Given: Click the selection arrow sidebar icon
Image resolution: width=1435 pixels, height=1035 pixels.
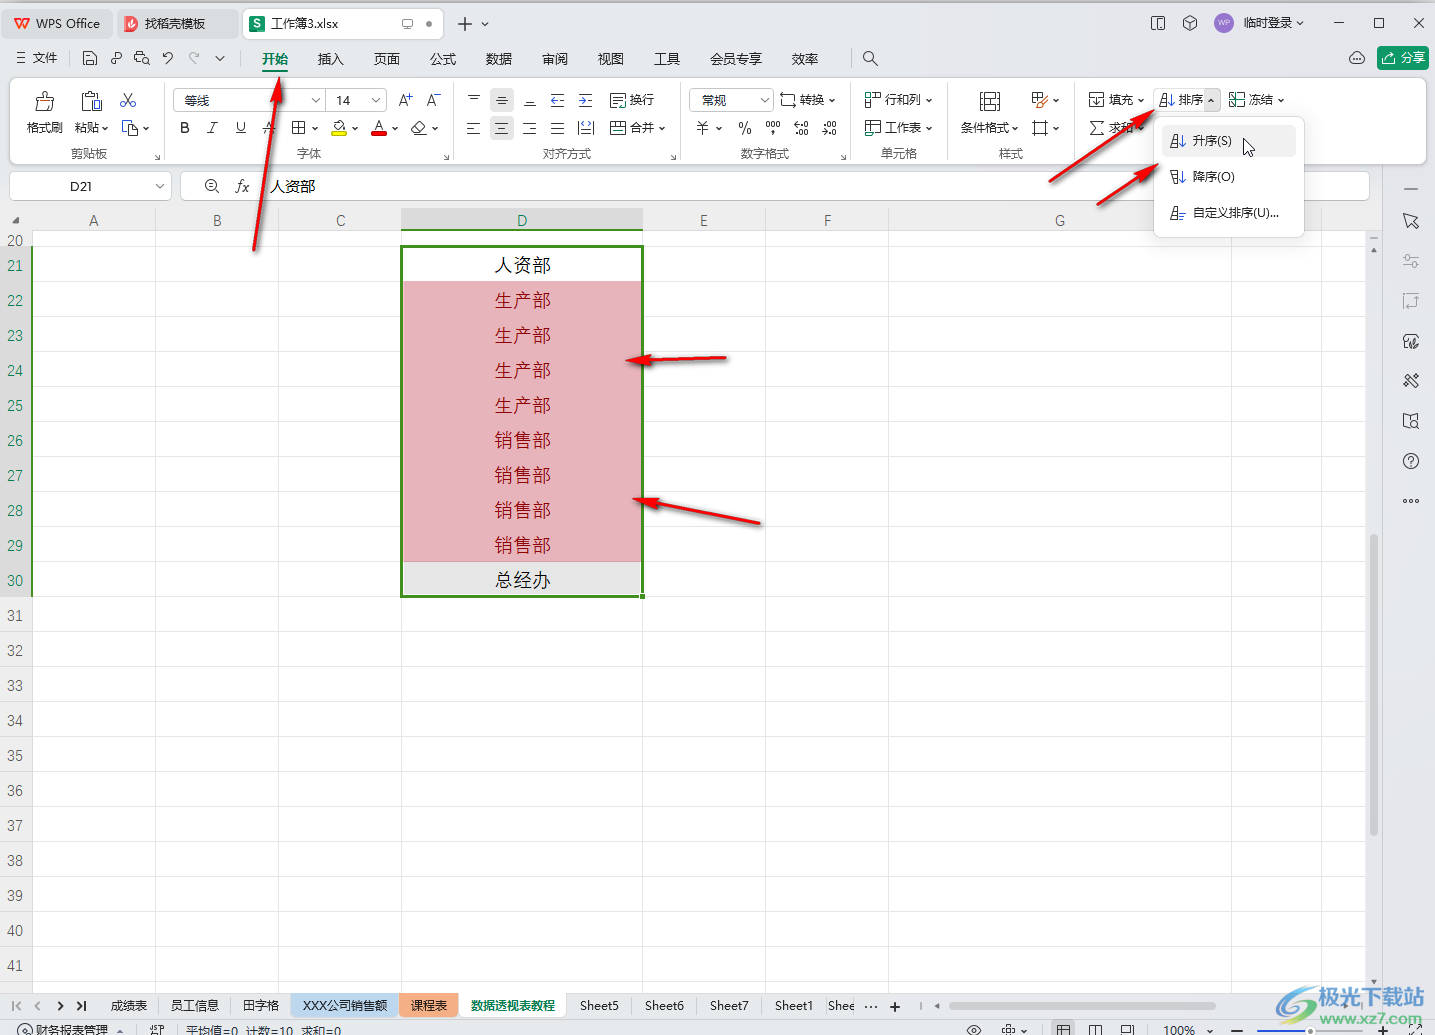Looking at the screenshot, I should [1411, 221].
